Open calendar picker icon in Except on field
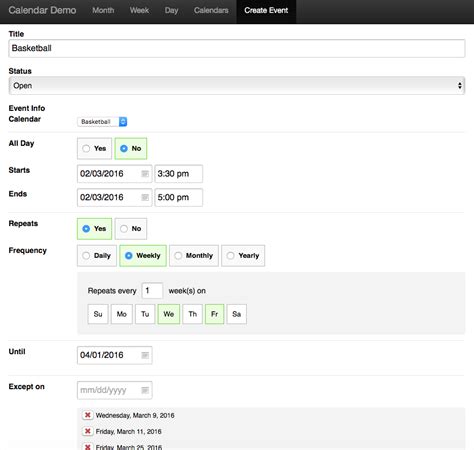 click(145, 390)
